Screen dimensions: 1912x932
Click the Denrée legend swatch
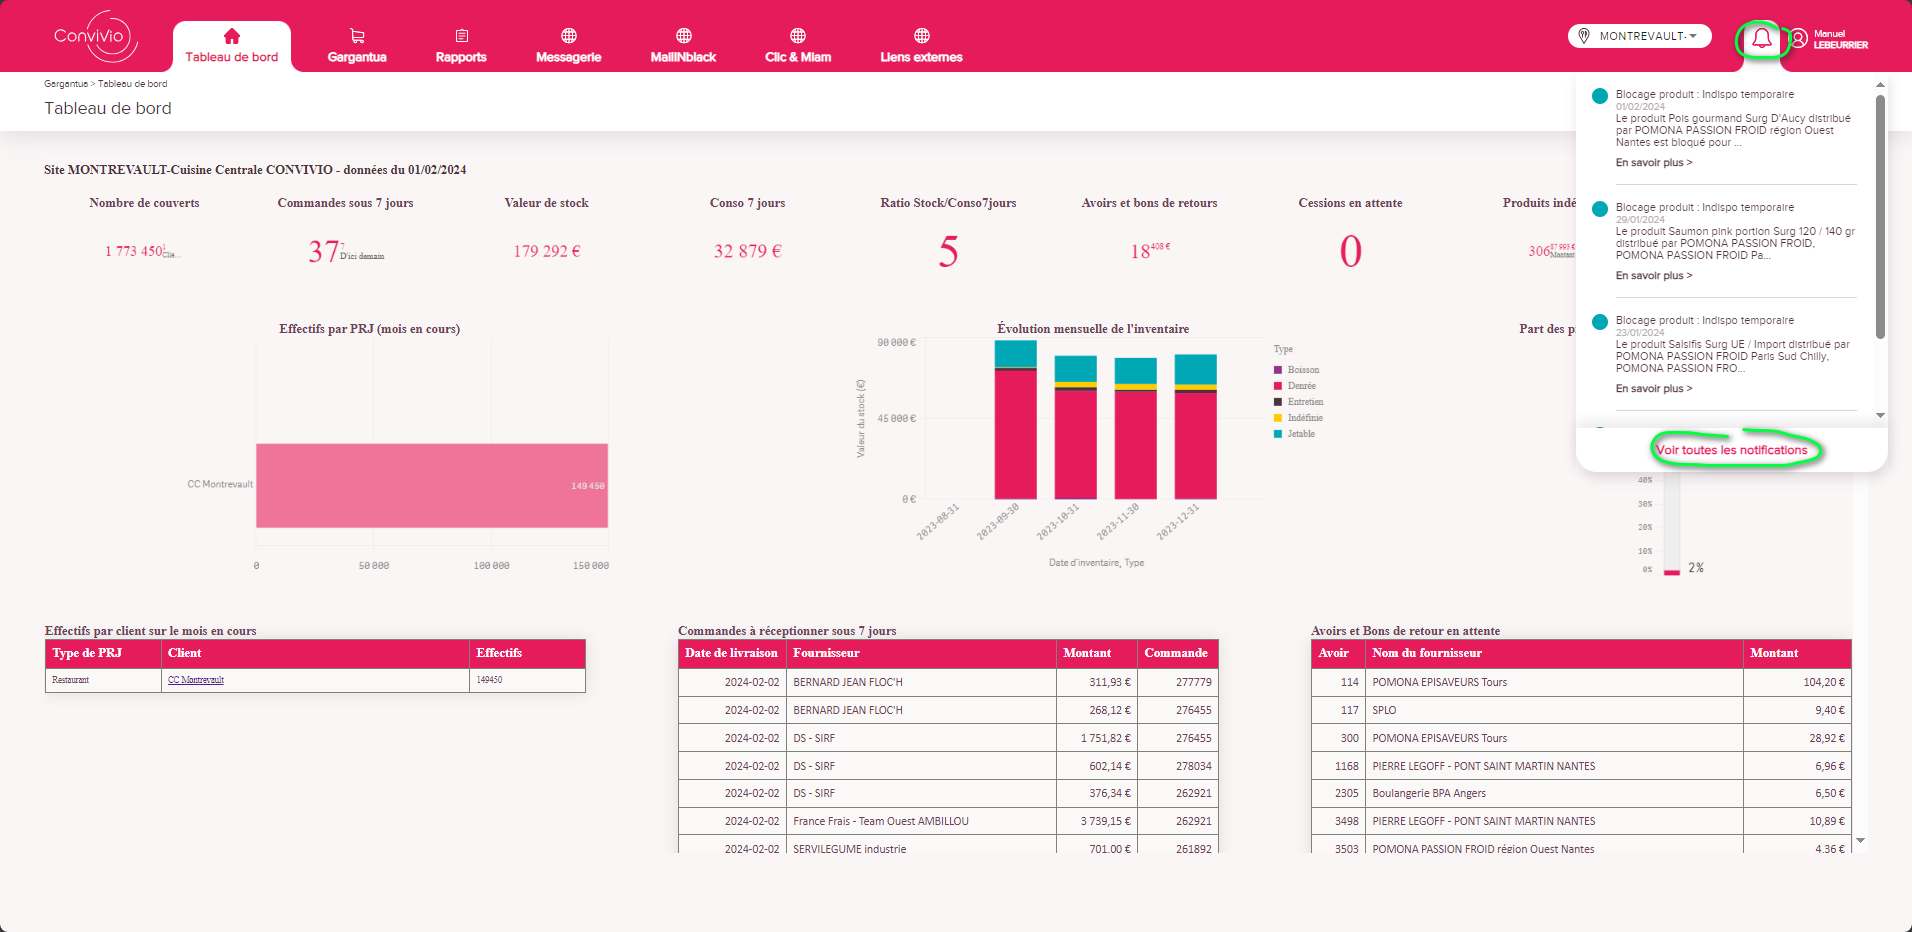1278,386
